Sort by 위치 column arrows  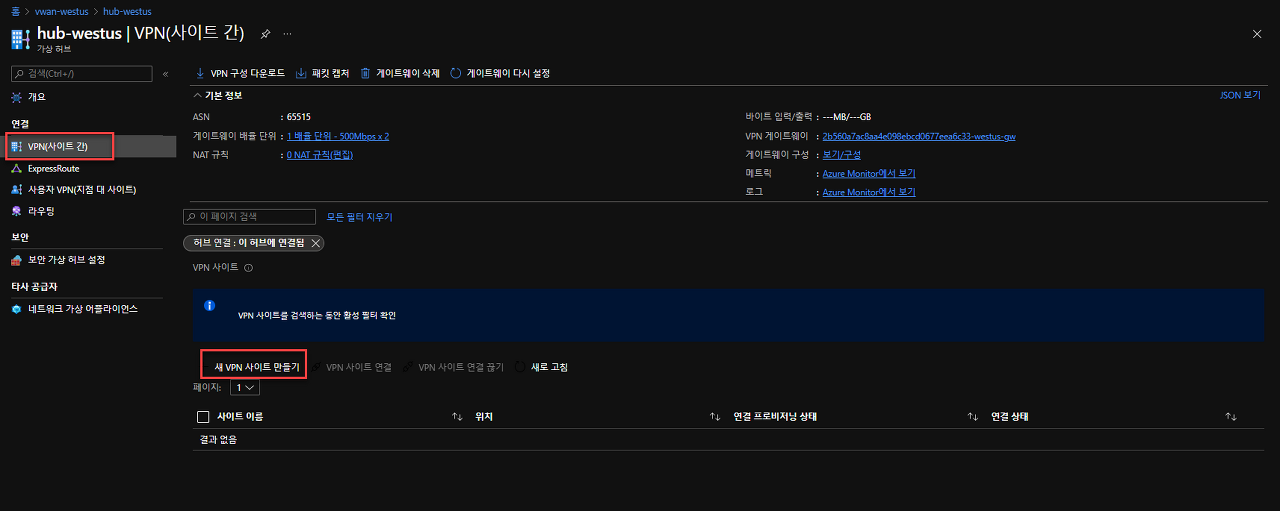[715, 416]
